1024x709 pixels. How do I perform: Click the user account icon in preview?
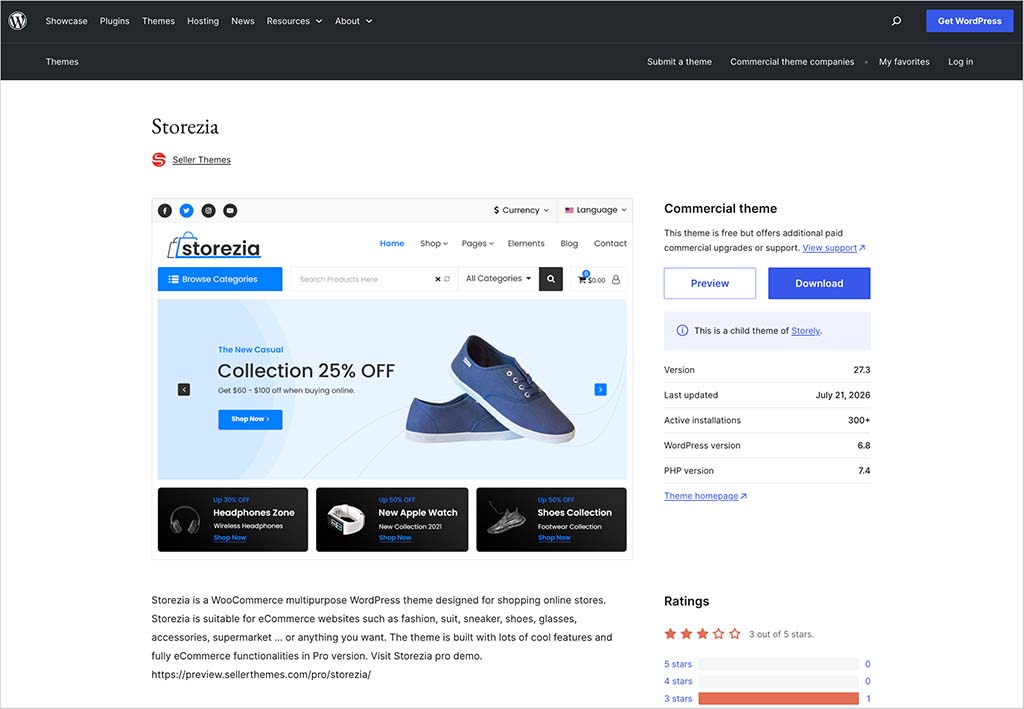615,279
